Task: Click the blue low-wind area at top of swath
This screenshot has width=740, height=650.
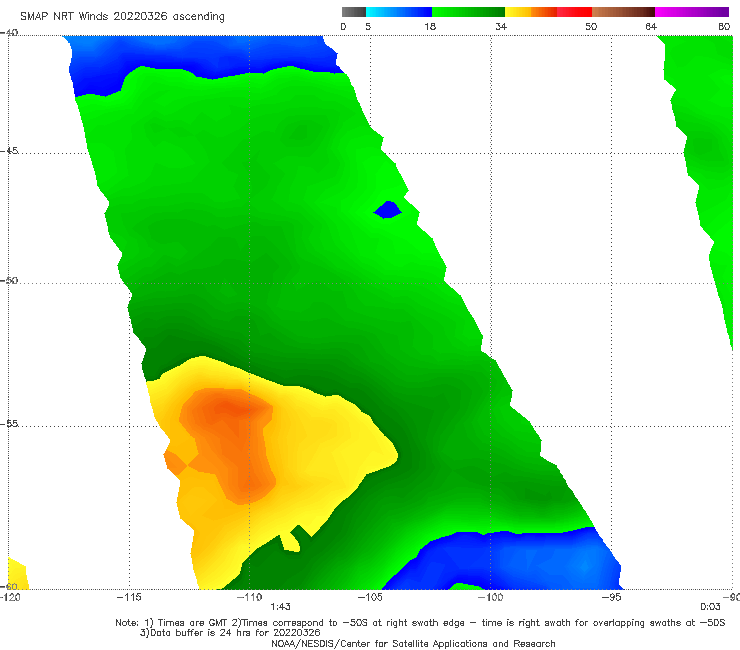Action: tap(203, 59)
